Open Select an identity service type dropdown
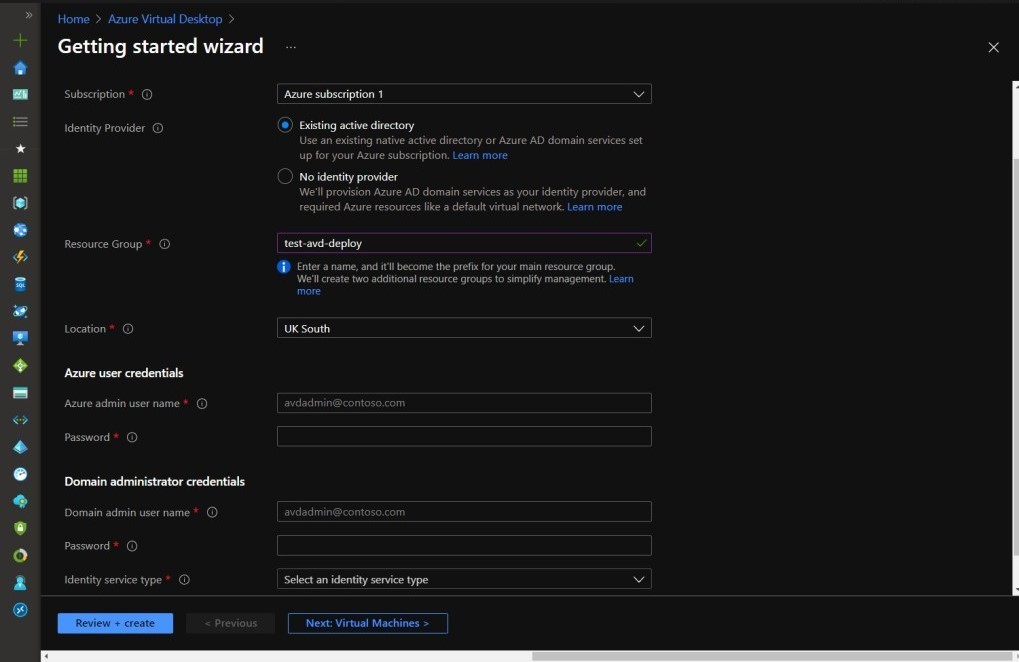Screen dimensions: 1019x662 pyautogui.click(x=464, y=579)
